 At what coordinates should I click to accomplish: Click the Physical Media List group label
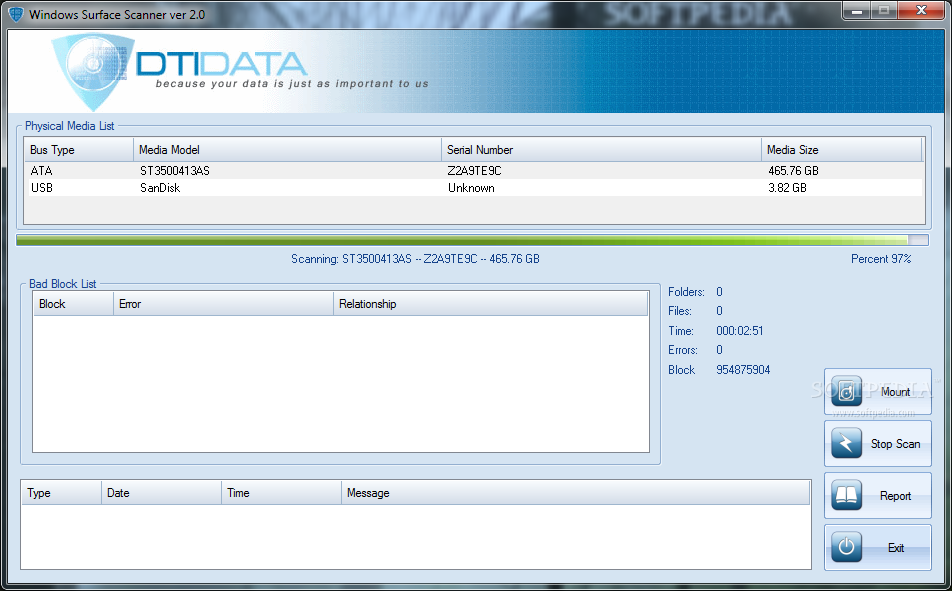point(70,126)
